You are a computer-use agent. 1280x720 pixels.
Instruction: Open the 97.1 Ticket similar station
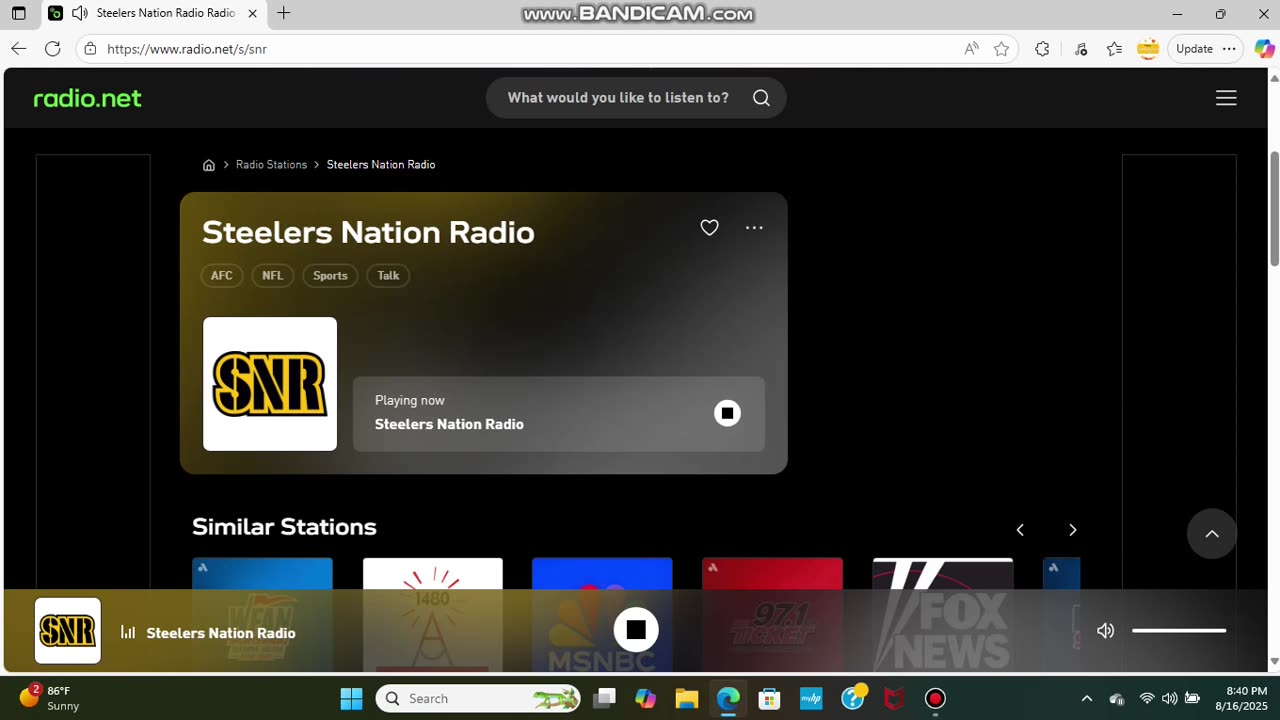772,614
